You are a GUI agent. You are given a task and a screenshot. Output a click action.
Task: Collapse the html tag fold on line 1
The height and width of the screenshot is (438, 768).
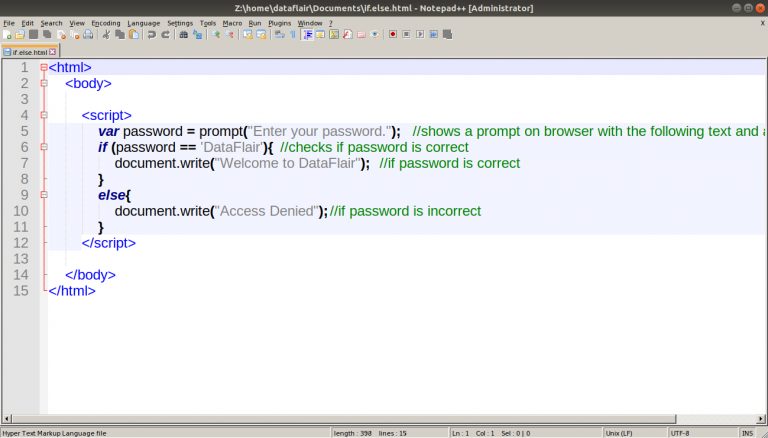pos(44,68)
